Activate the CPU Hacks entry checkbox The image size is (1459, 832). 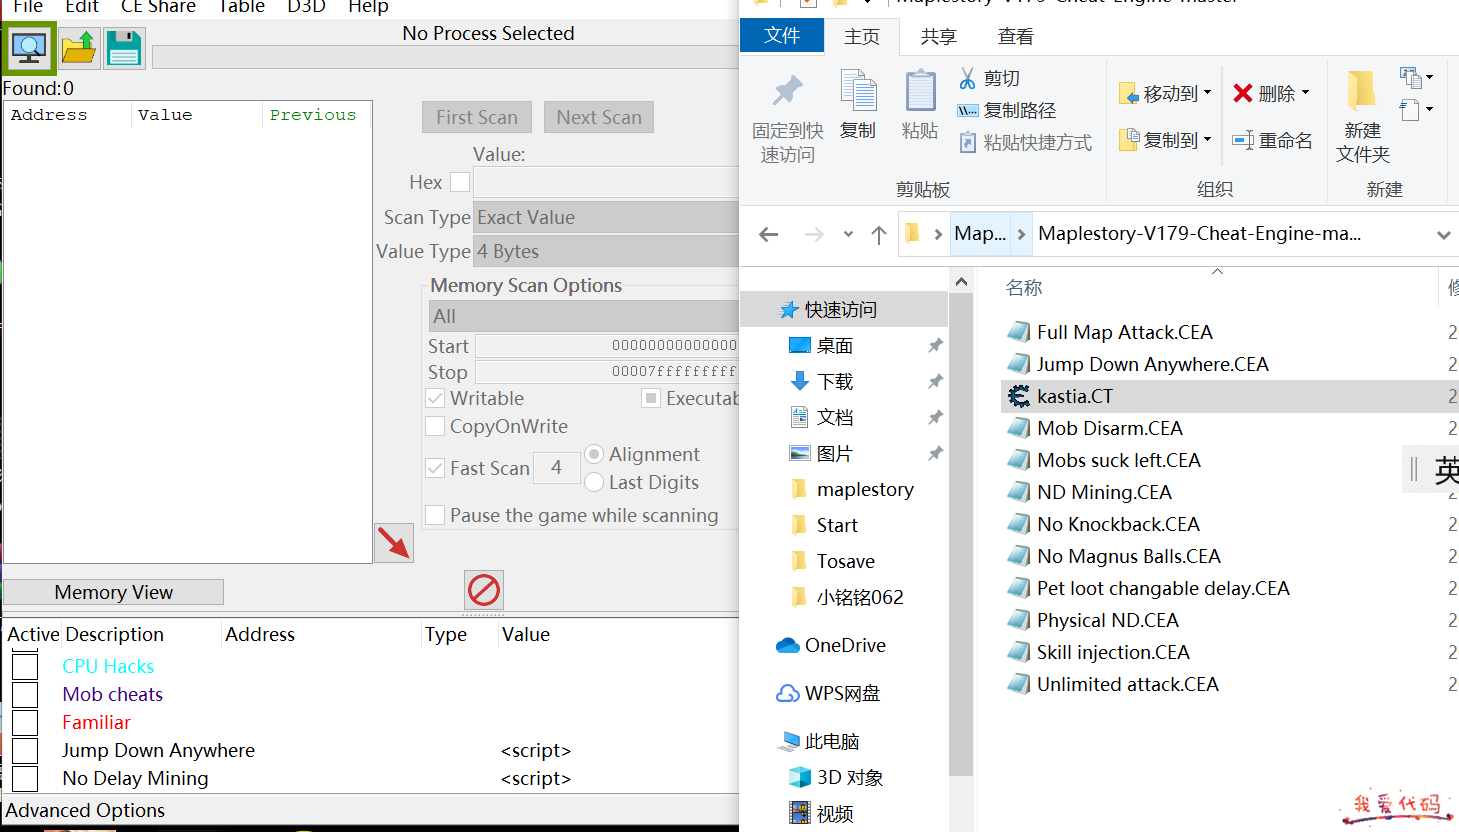coord(25,666)
